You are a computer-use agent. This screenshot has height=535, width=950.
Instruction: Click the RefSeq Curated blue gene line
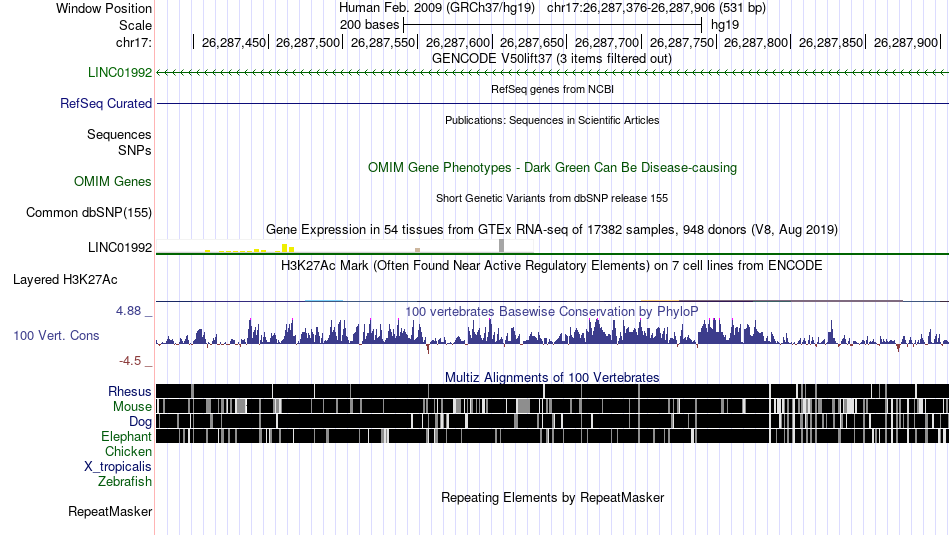click(553, 104)
